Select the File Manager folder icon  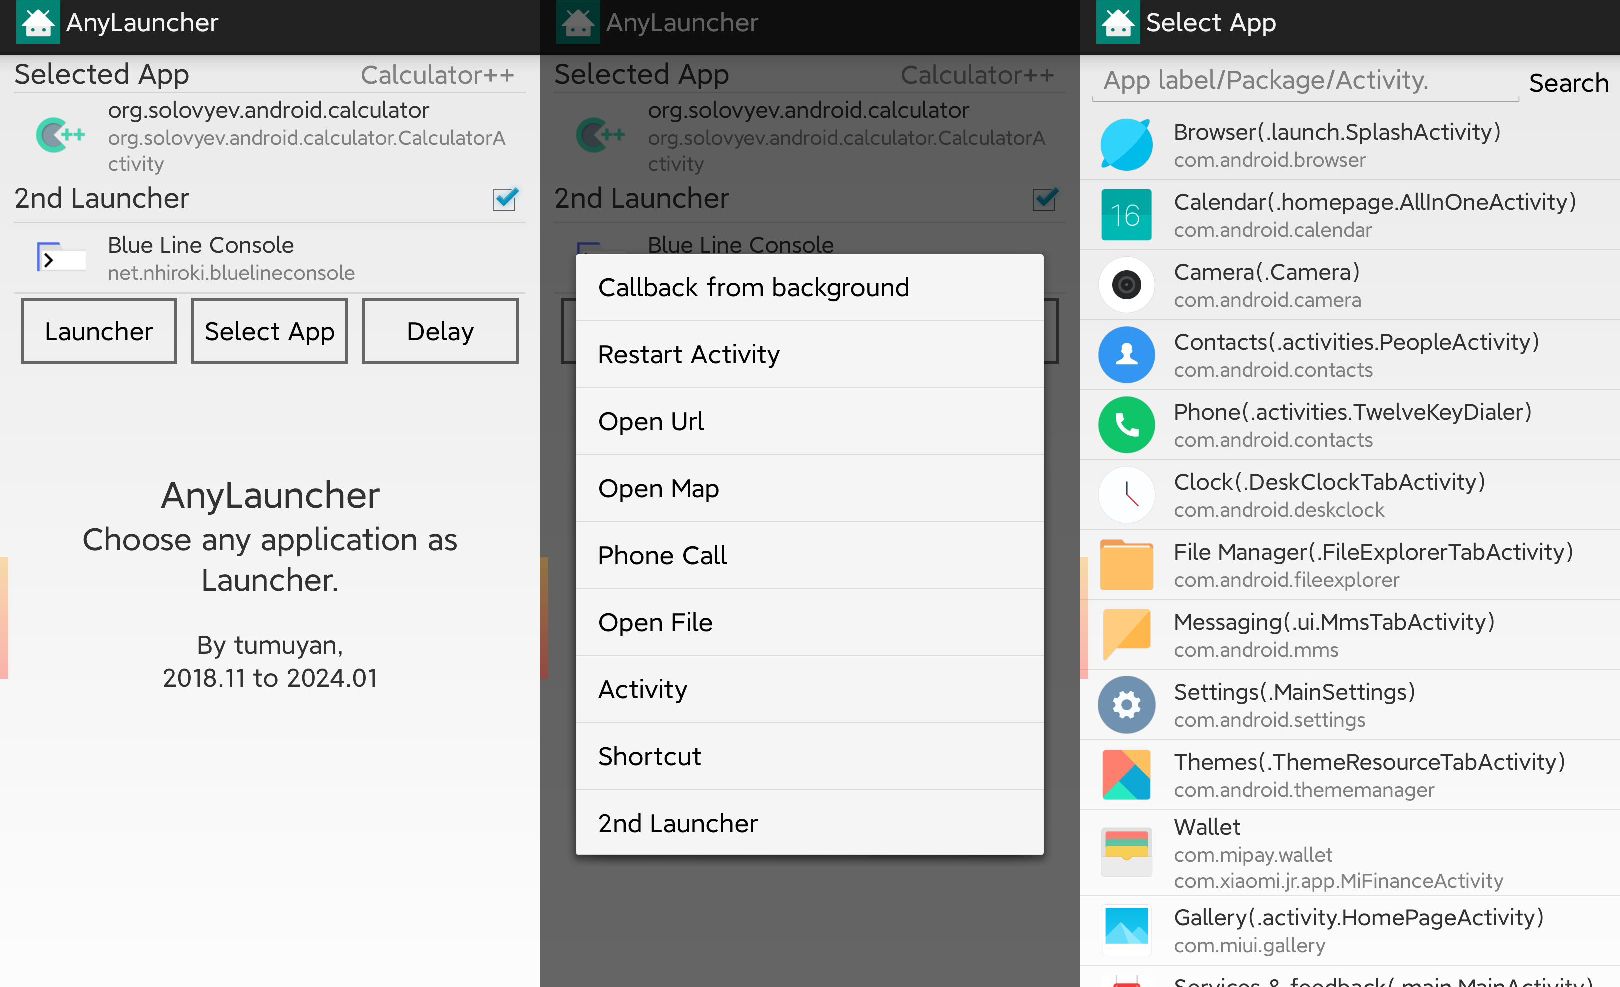click(1126, 565)
